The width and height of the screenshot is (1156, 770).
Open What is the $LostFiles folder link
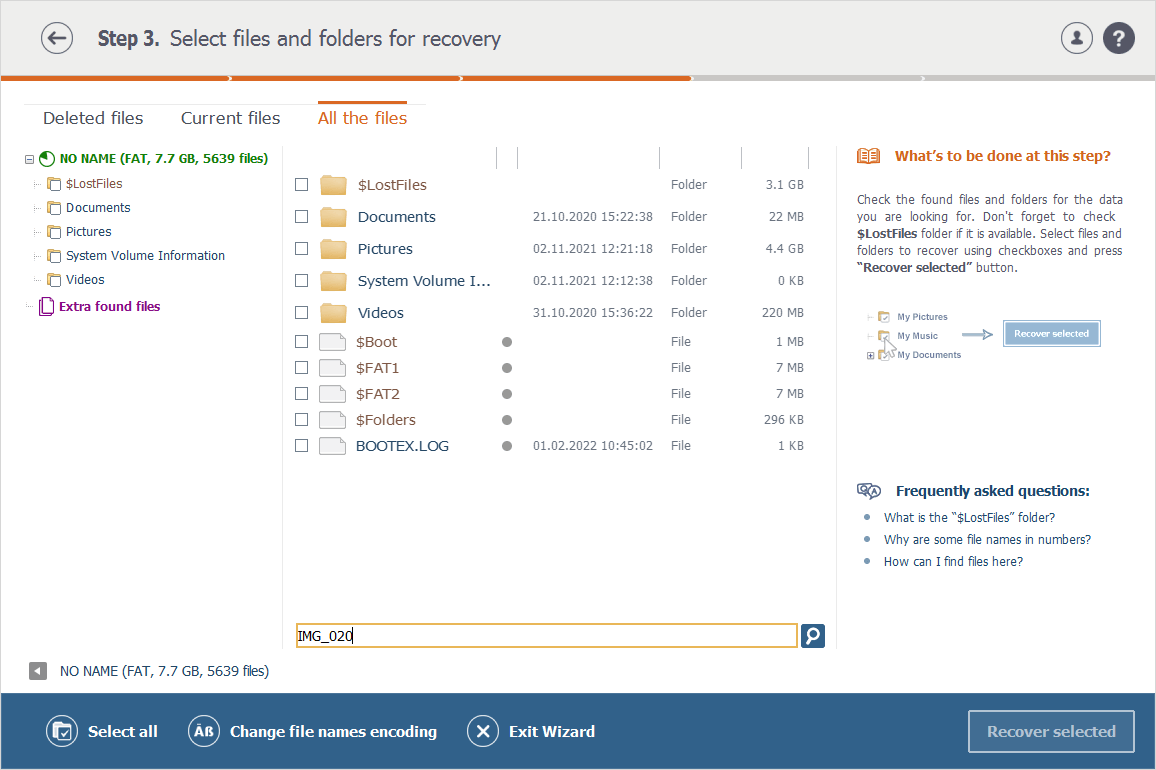click(969, 518)
